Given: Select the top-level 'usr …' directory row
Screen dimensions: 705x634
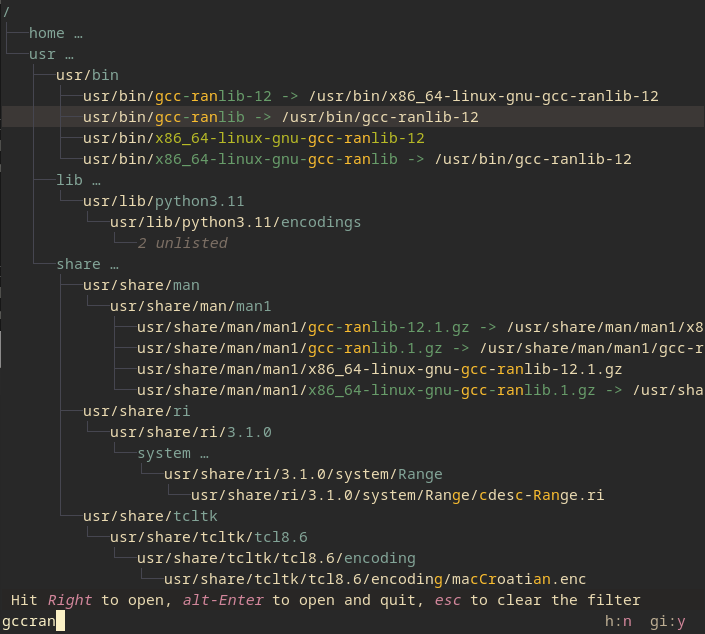Looking at the screenshot, I should pos(51,54).
